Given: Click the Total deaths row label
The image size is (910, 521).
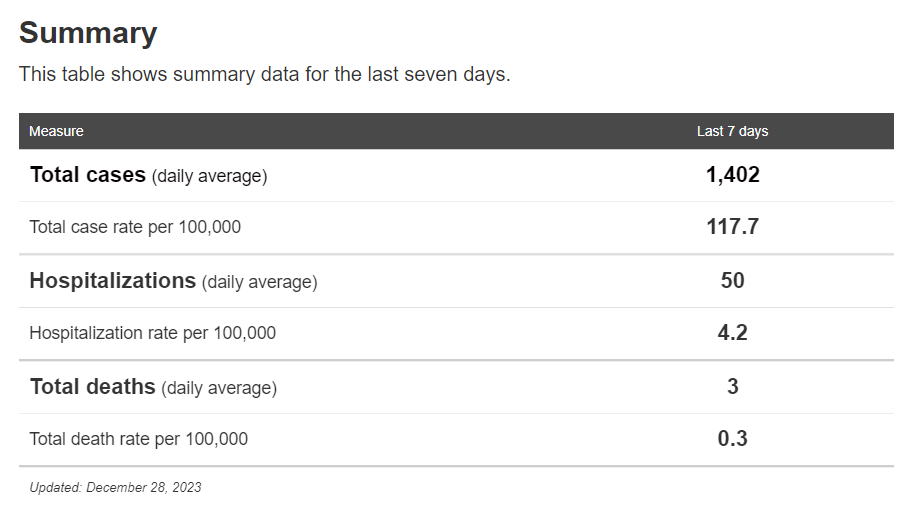Looking at the screenshot, I should click(92, 387).
